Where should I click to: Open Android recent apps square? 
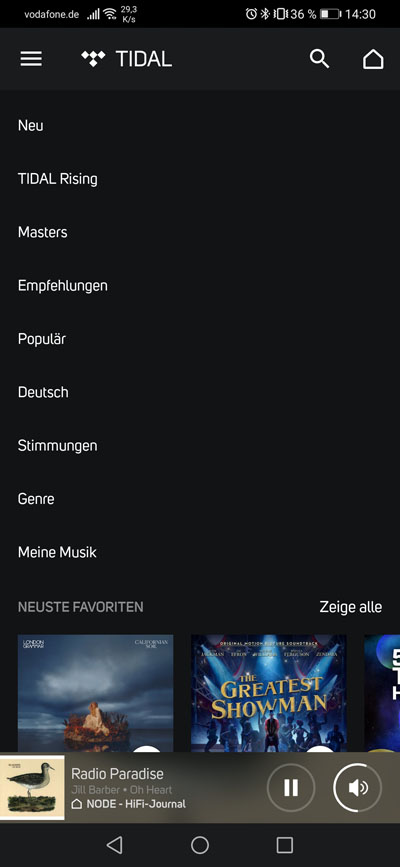tap(284, 844)
